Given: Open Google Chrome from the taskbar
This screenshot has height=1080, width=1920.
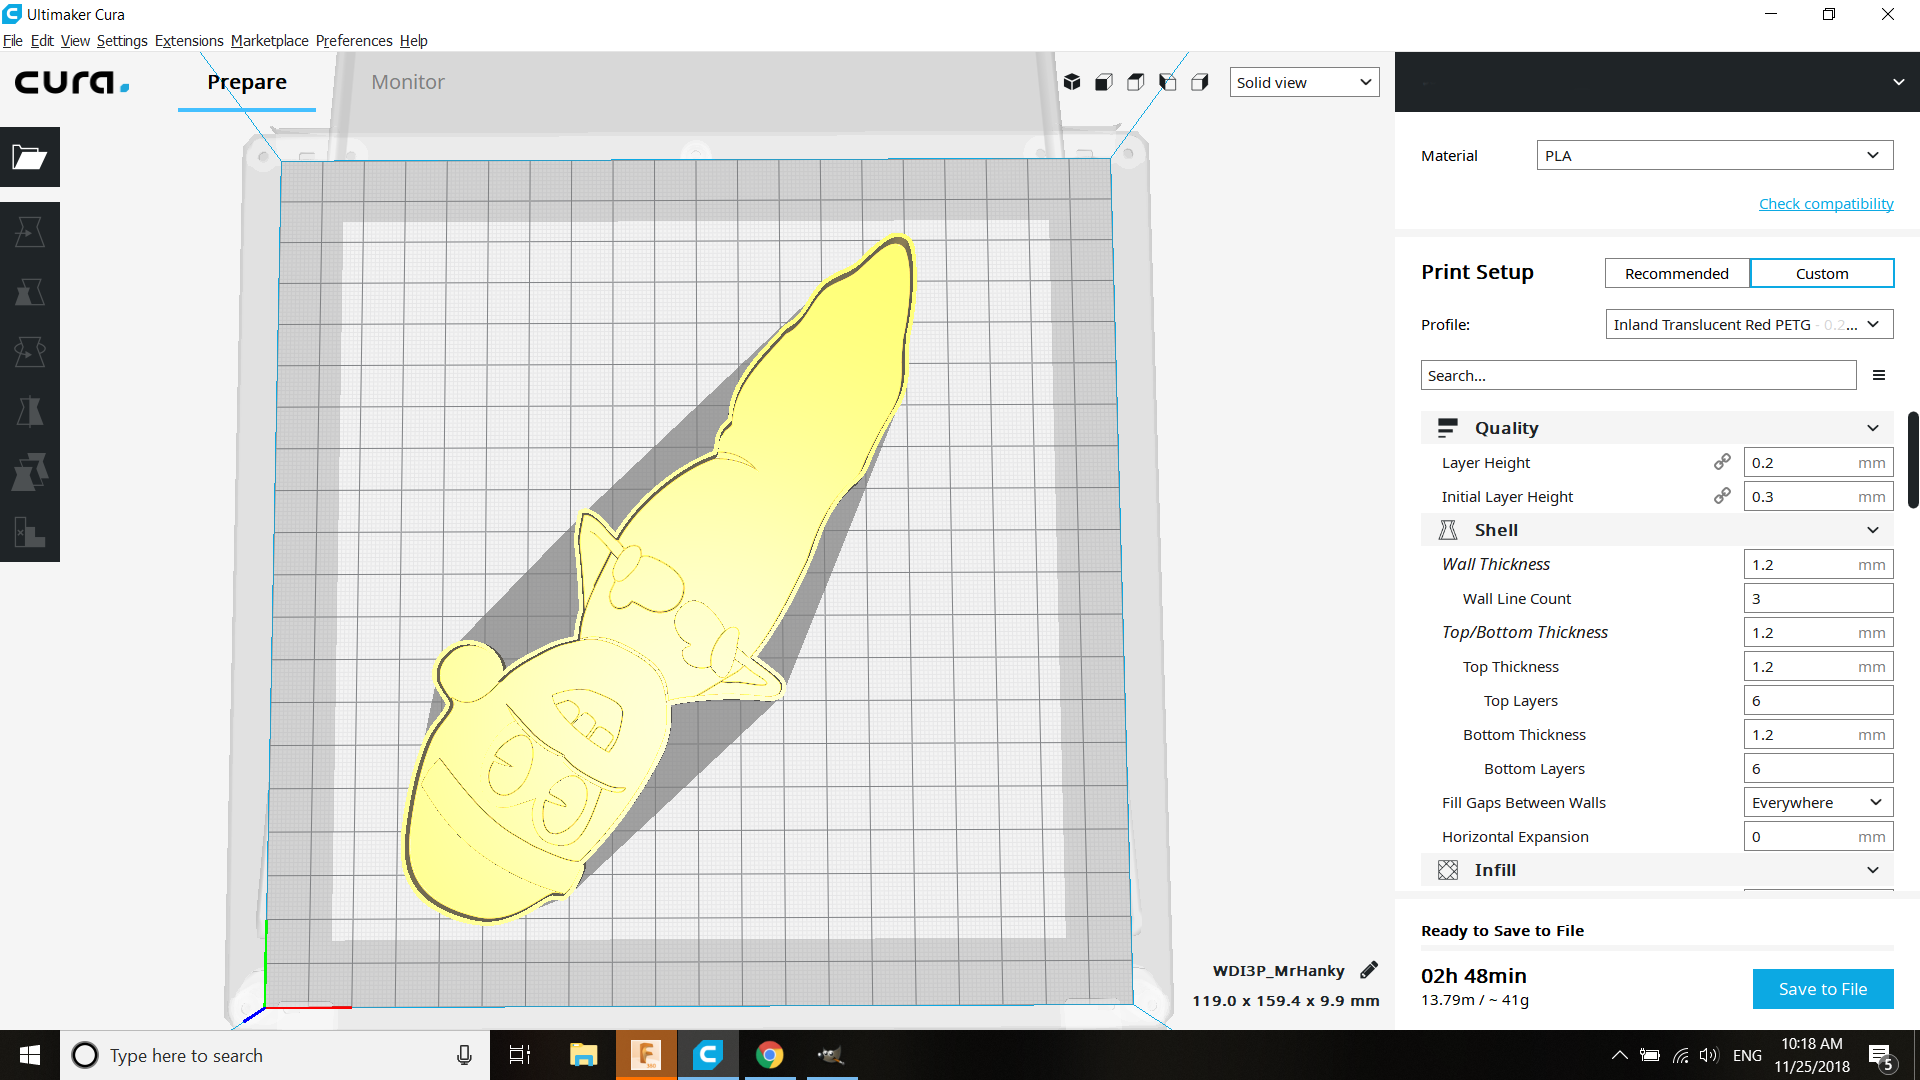Looking at the screenshot, I should coord(769,1055).
